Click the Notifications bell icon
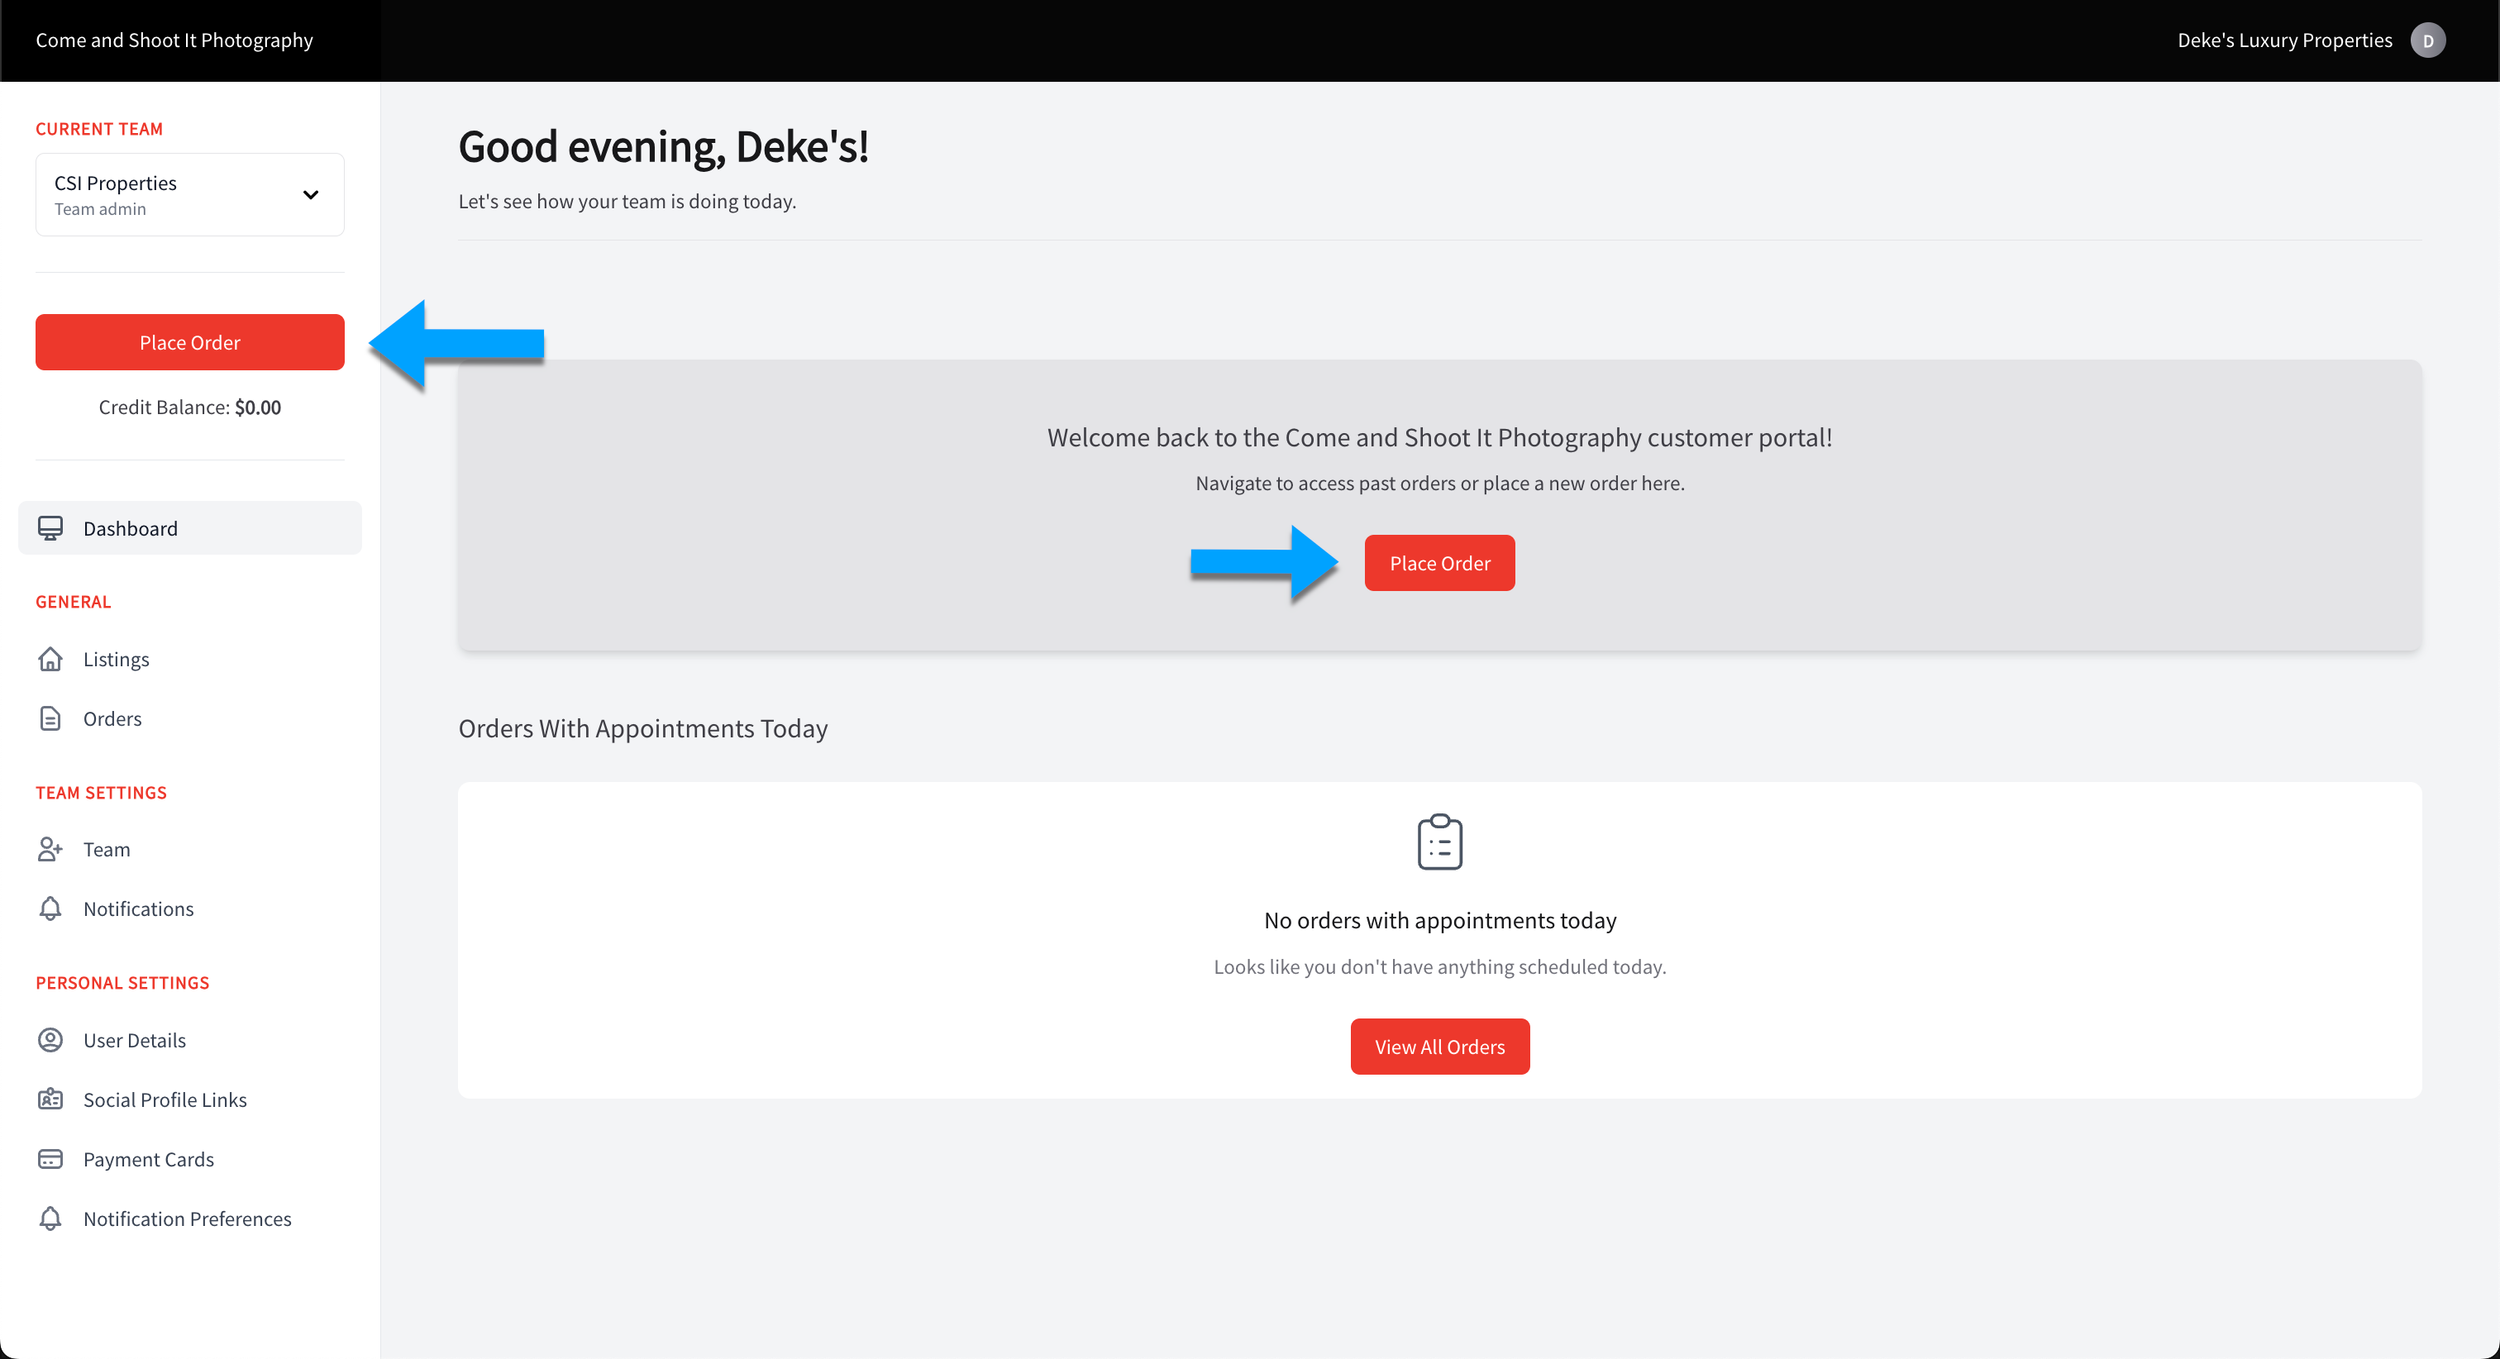Image resolution: width=2500 pixels, height=1359 pixels. tap(50, 909)
